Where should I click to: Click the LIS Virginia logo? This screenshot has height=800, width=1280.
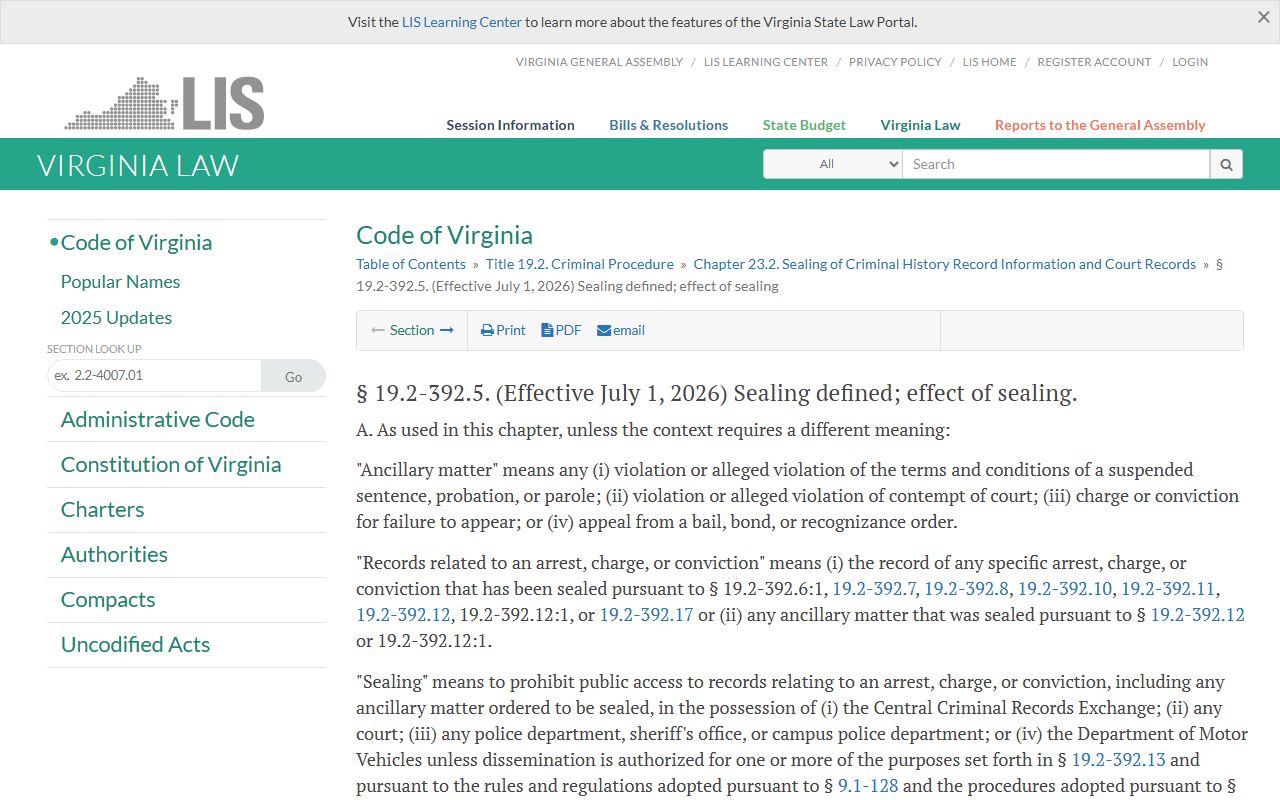point(165,103)
